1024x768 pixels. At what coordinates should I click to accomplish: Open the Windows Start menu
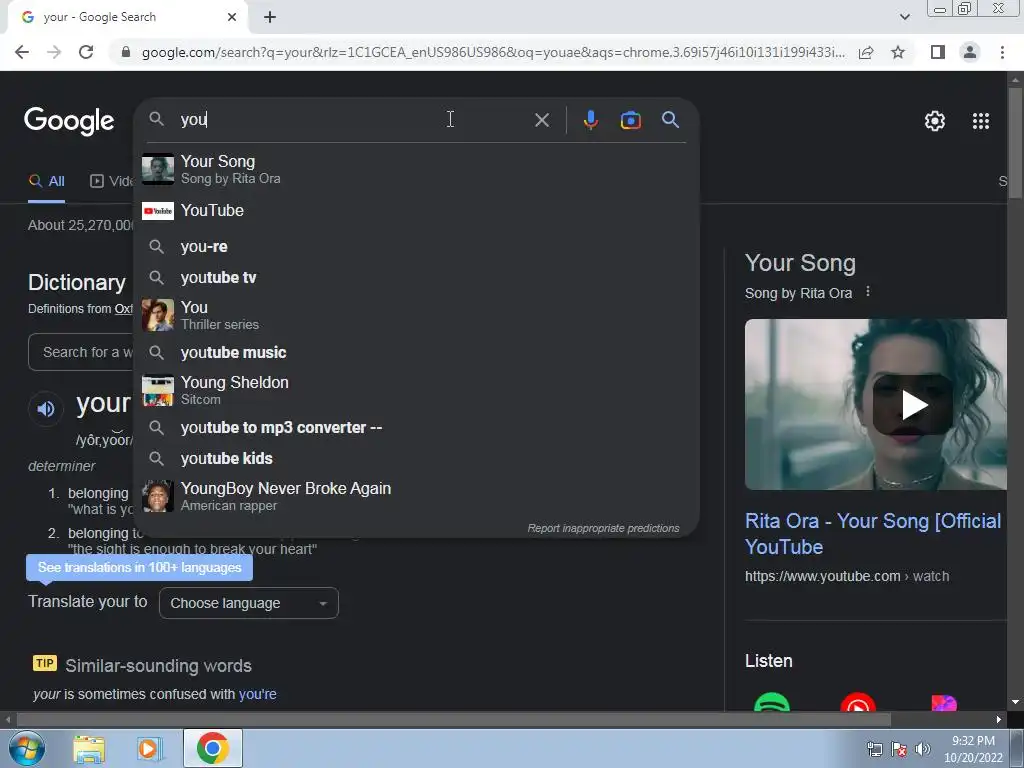coord(27,748)
